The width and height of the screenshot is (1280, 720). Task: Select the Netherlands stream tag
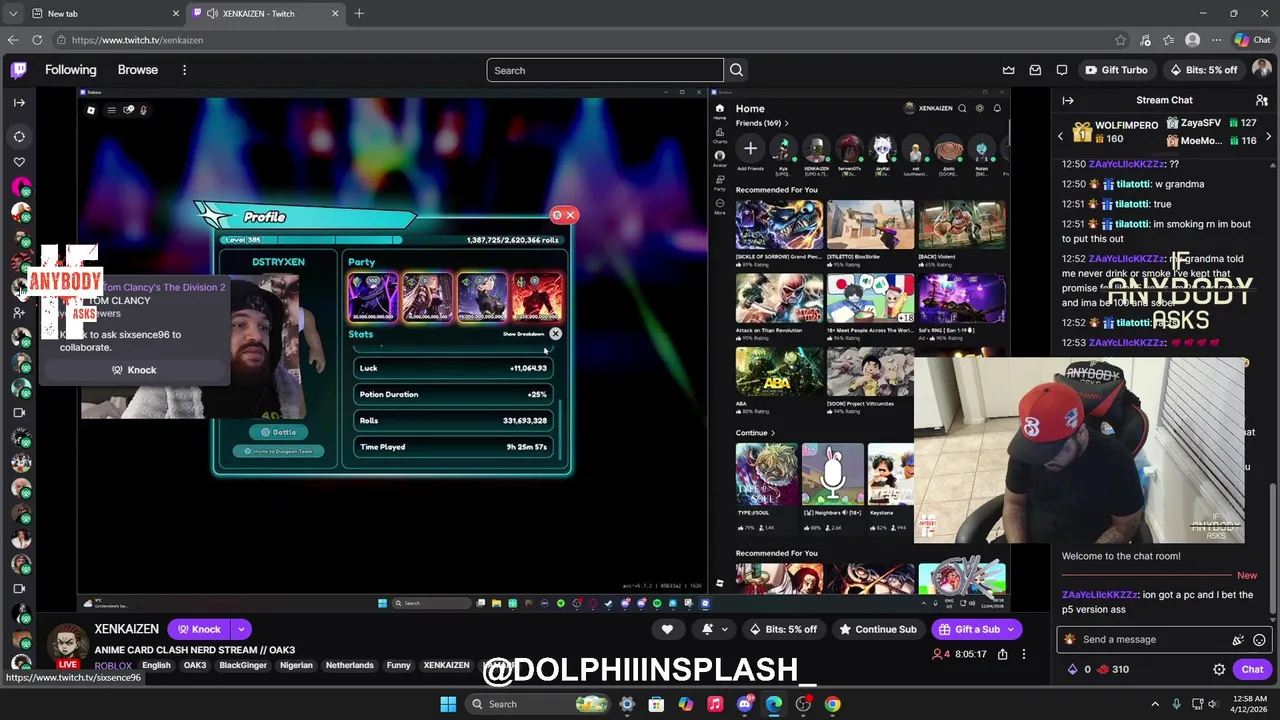tap(350, 666)
